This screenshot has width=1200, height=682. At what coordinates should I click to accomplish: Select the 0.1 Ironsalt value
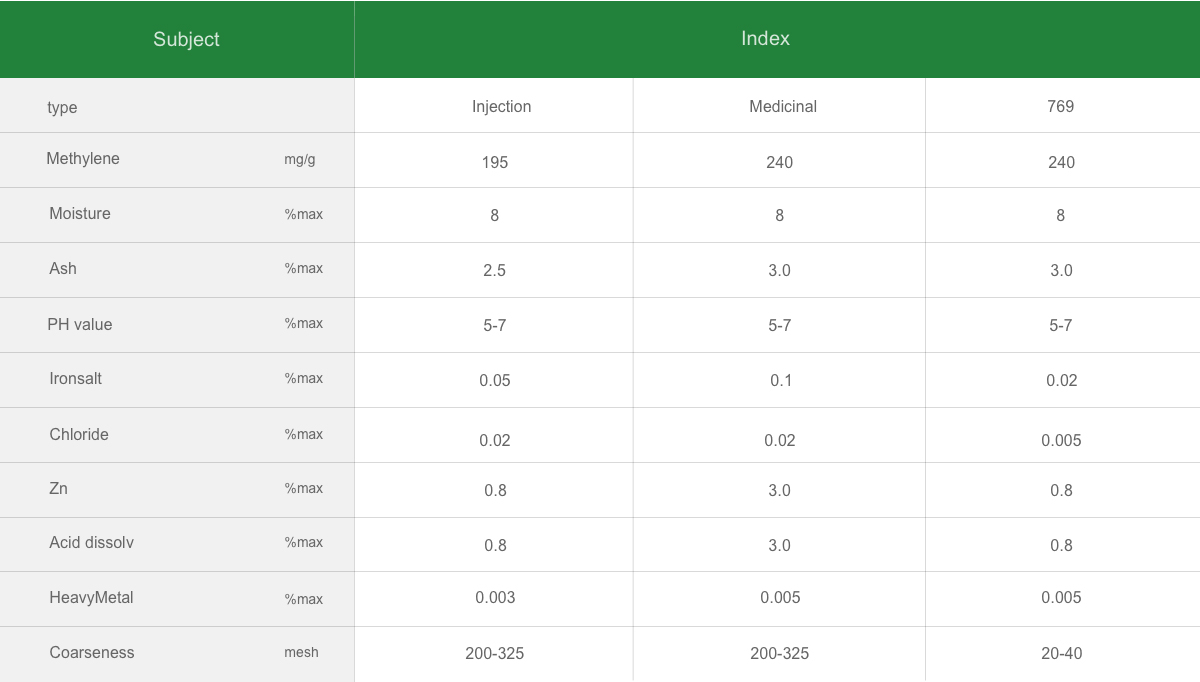[x=780, y=381]
